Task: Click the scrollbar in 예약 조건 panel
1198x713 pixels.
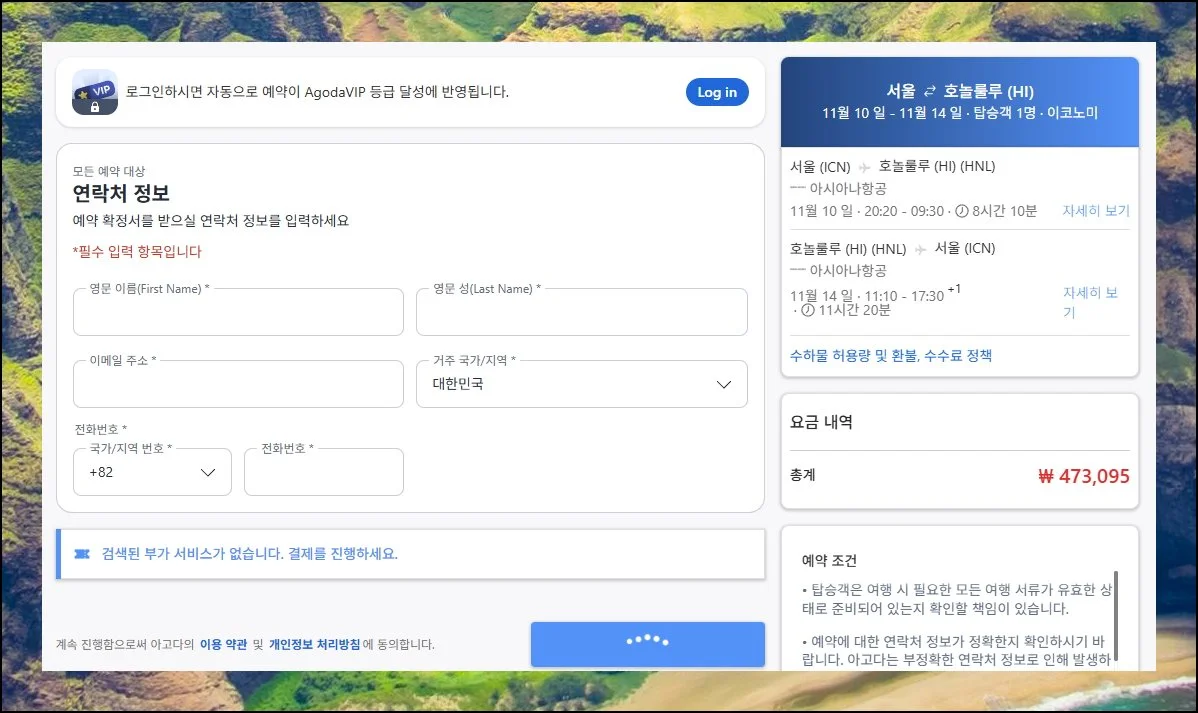Action: coord(1115,614)
